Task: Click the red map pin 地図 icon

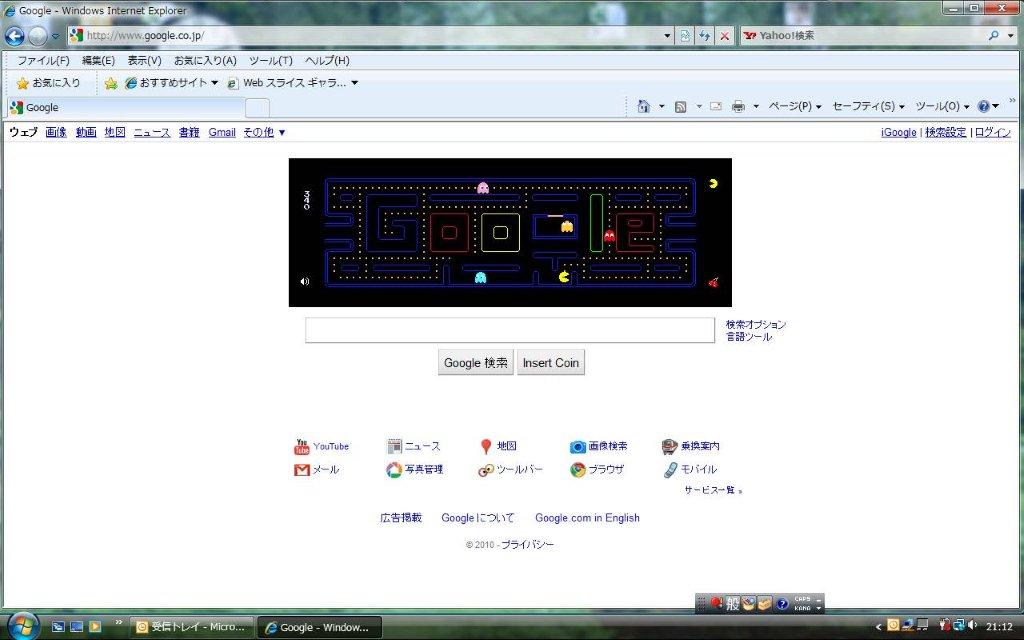Action: [486, 447]
